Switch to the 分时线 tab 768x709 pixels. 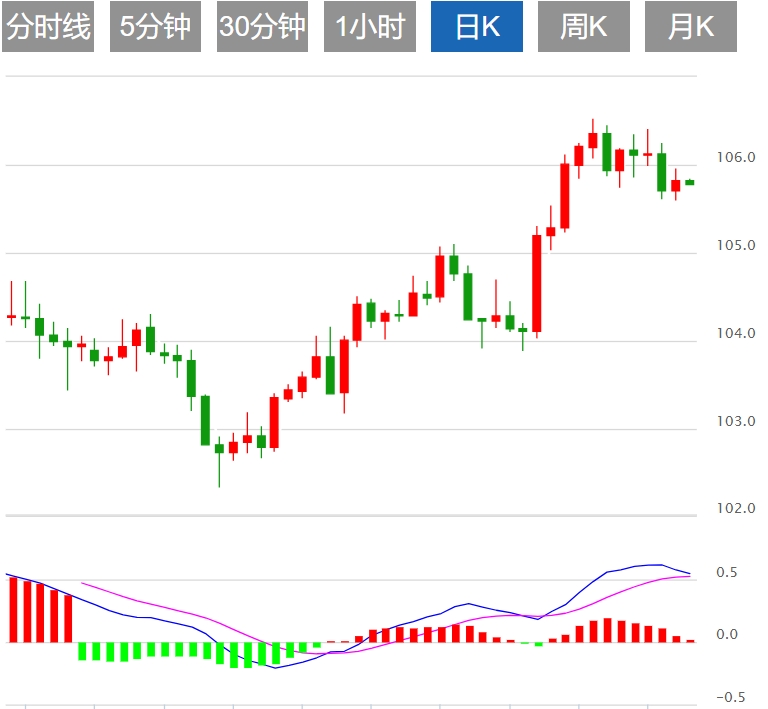click(48, 26)
